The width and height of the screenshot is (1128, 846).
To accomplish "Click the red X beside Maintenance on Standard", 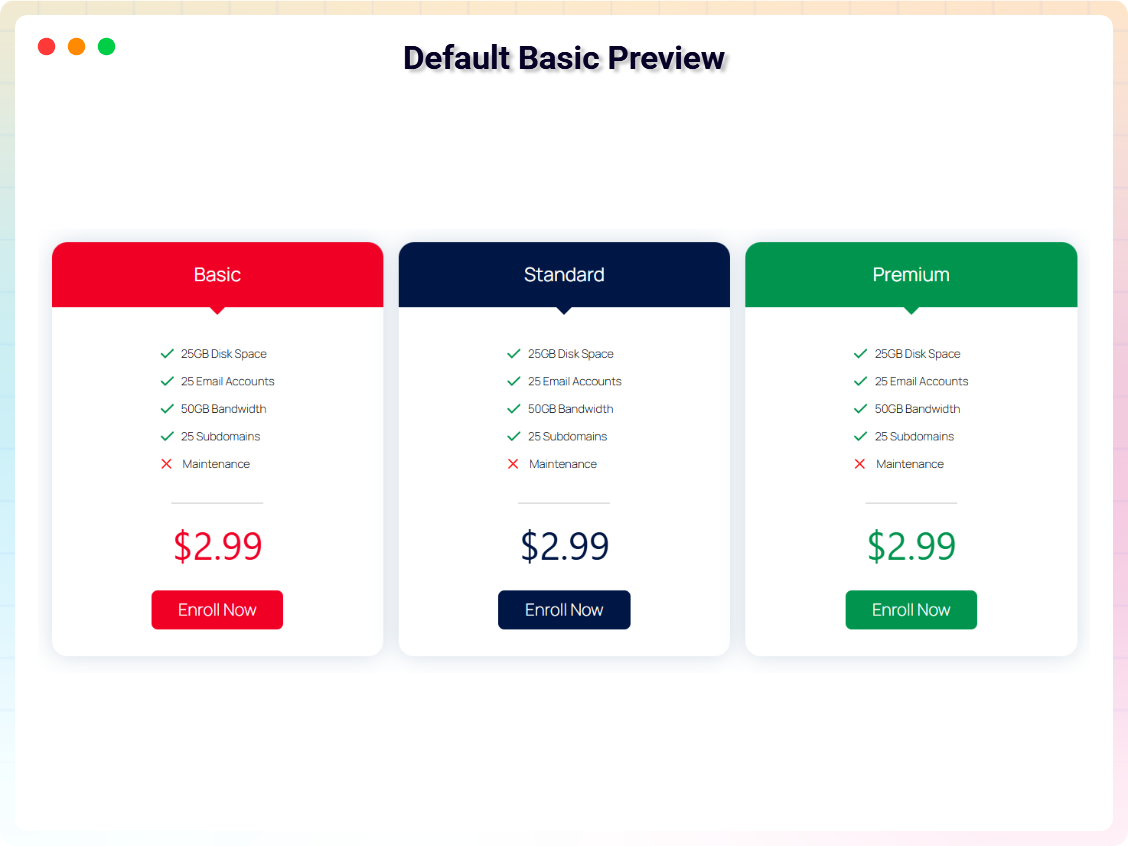I will (513, 463).
